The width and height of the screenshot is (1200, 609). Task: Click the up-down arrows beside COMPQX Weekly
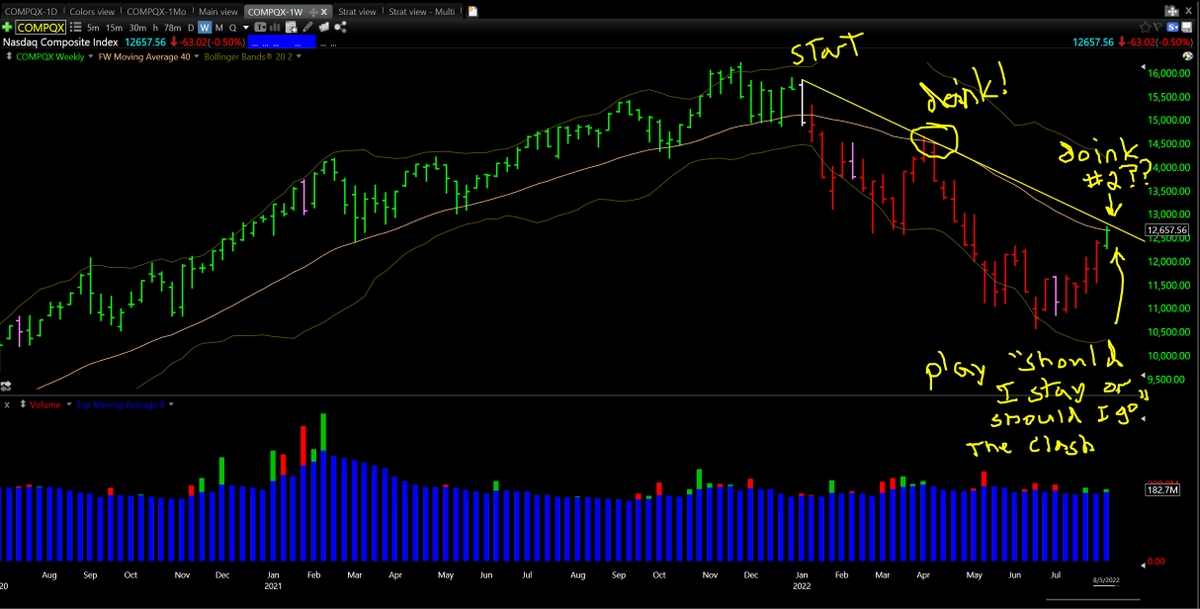point(8,56)
